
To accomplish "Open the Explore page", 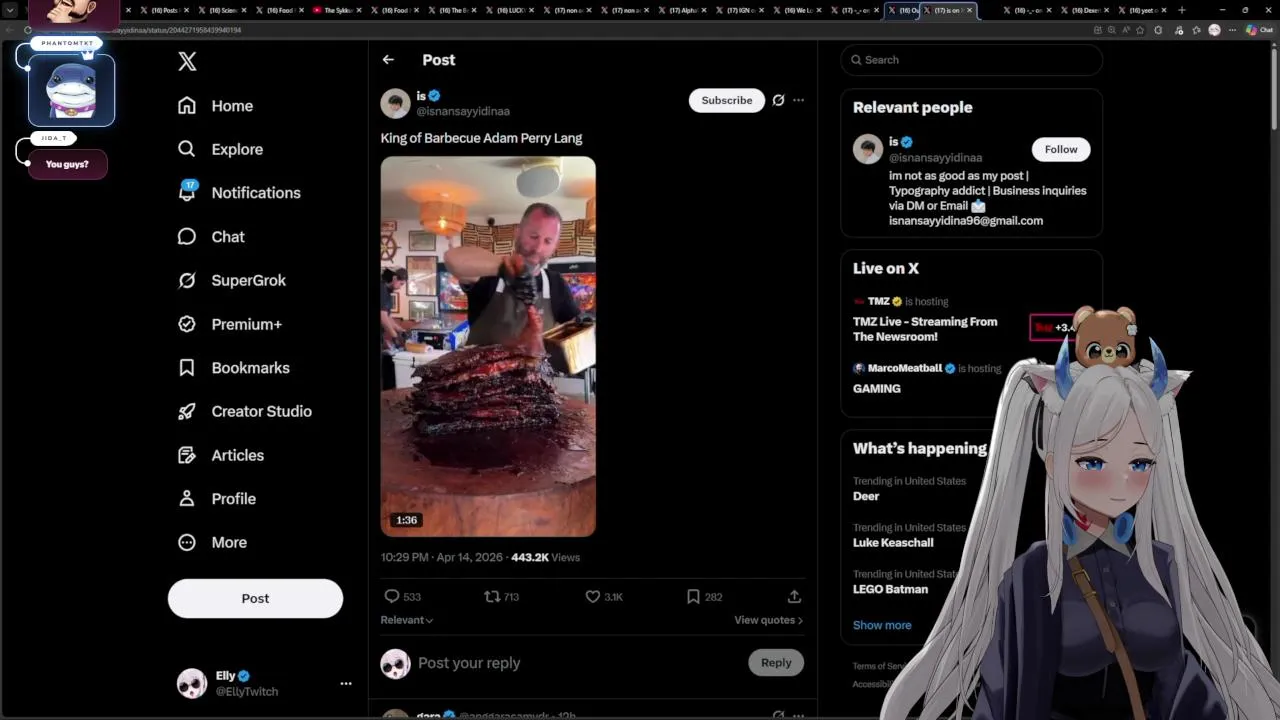I will click(x=221, y=149).
